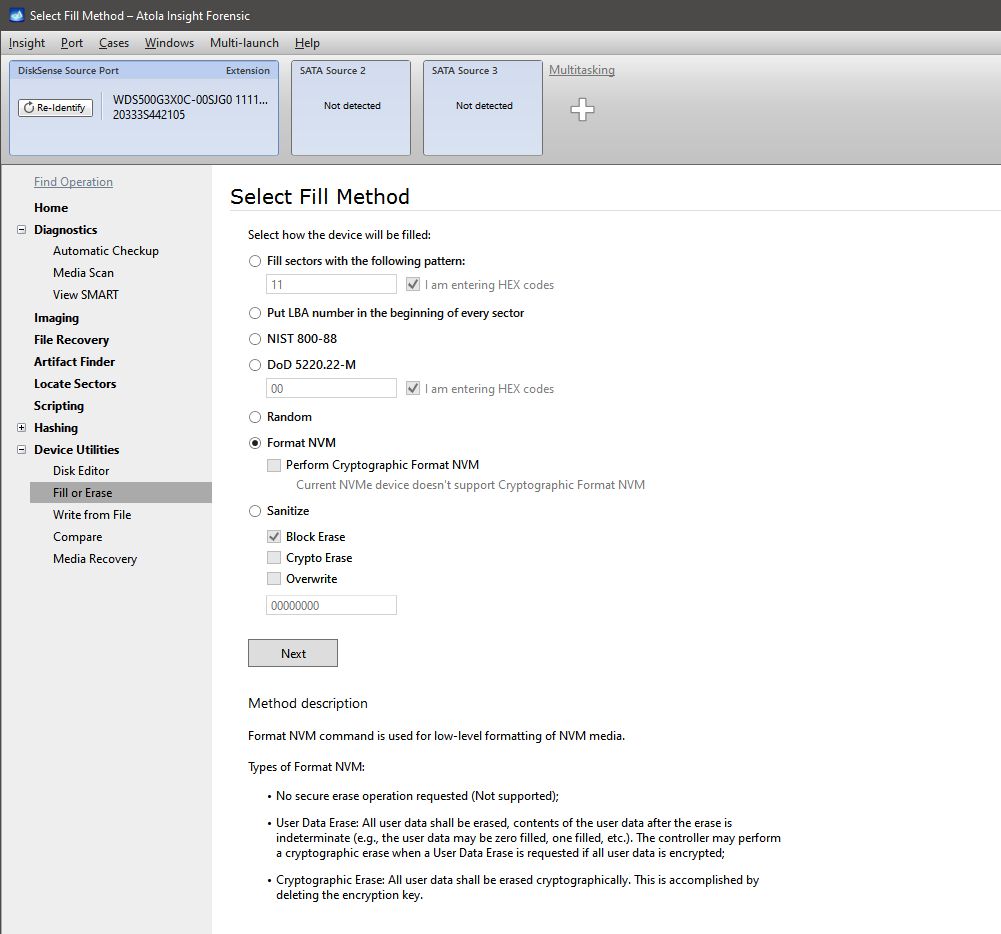Open the Windows menu
This screenshot has width=1001, height=934.
tap(169, 43)
